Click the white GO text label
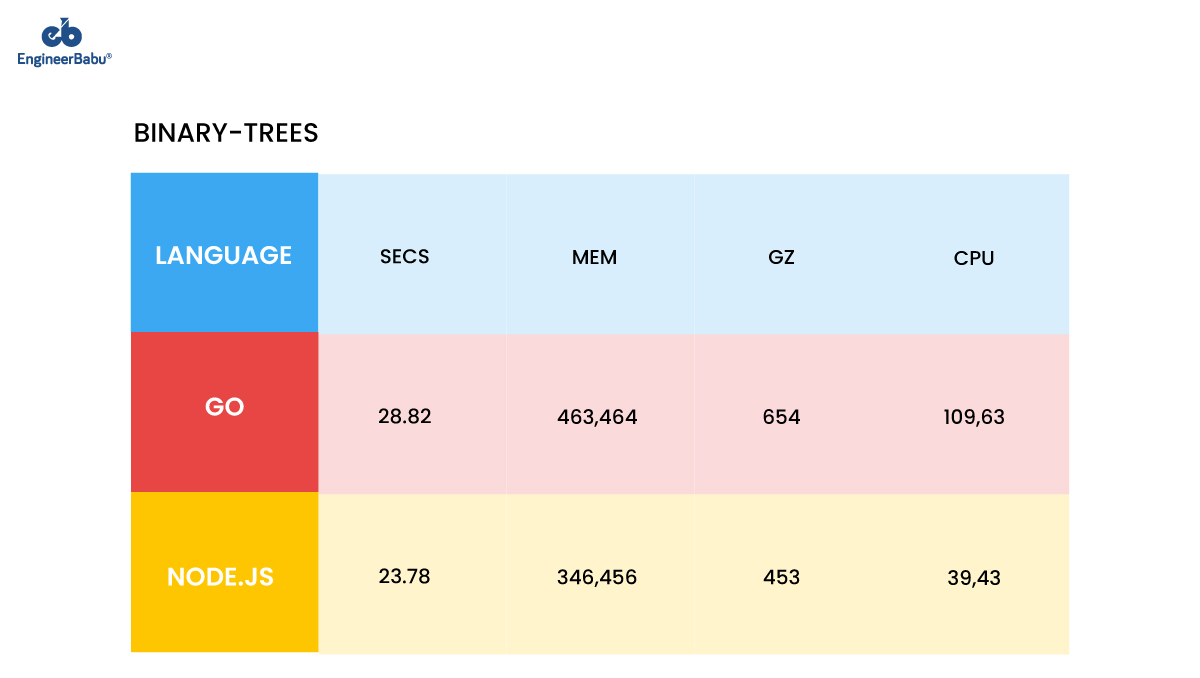 tap(224, 408)
